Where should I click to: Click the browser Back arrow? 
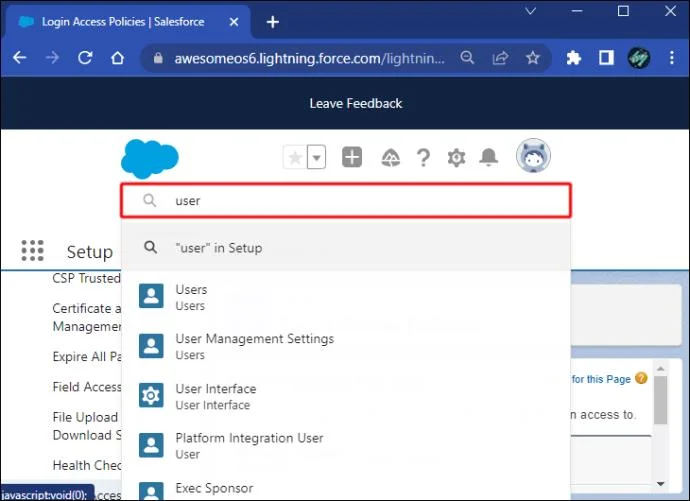tap(19, 58)
